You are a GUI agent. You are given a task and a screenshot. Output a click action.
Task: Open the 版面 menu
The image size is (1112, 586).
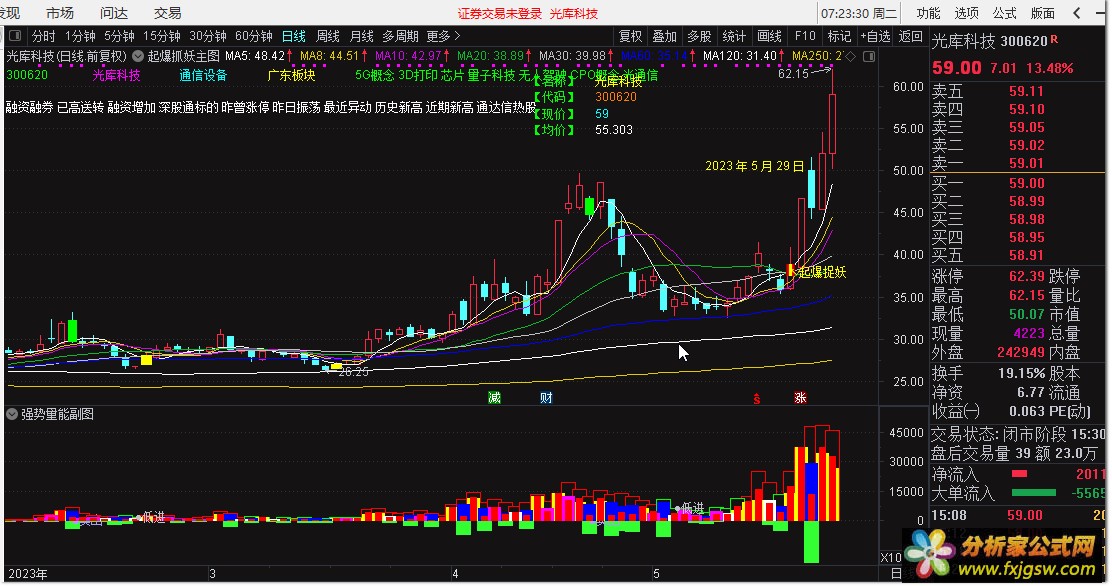[1042, 13]
